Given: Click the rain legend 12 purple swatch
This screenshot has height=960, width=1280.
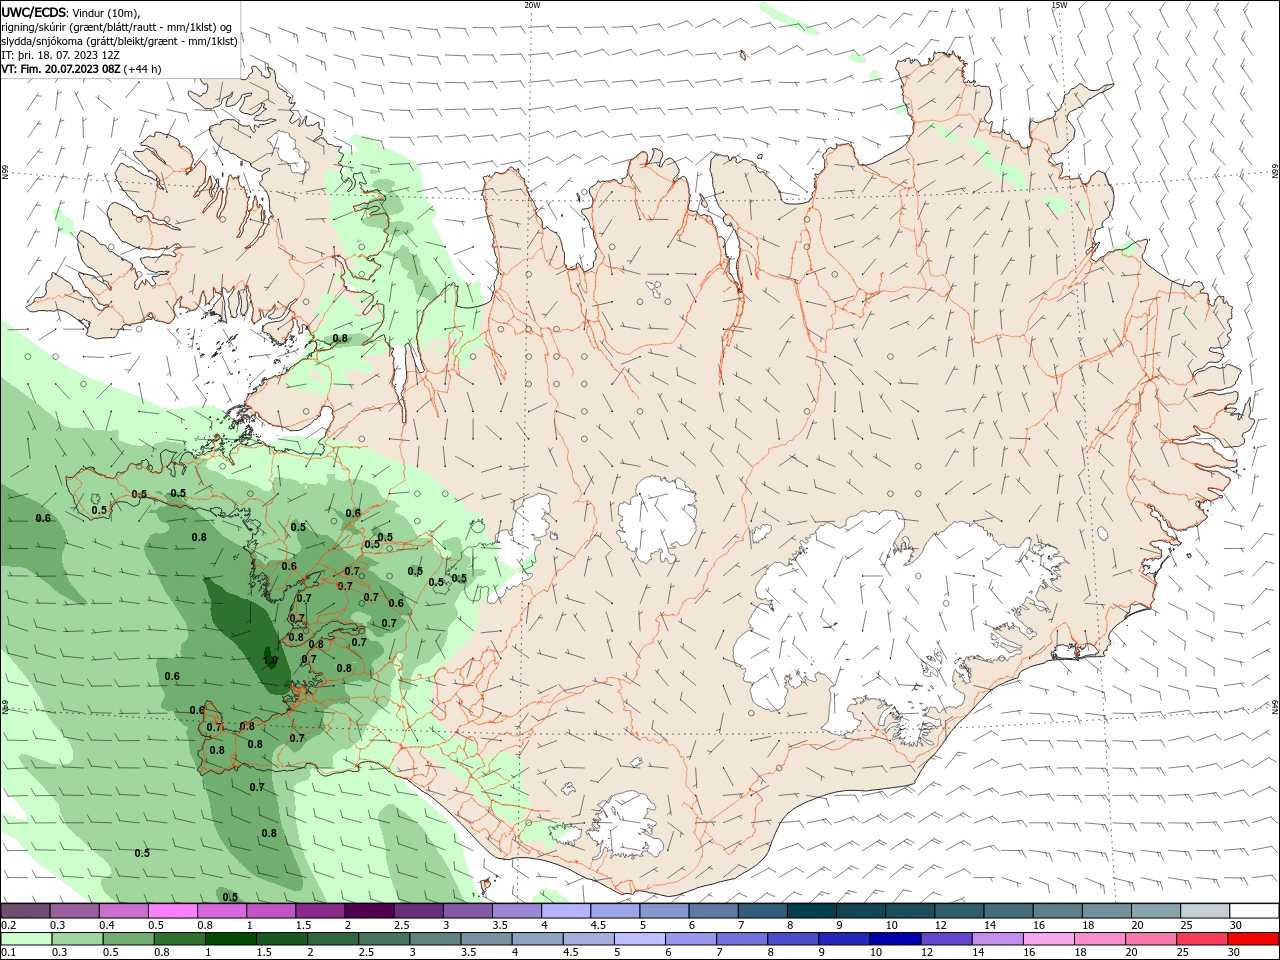Looking at the screenshot, I should point(946,939).
